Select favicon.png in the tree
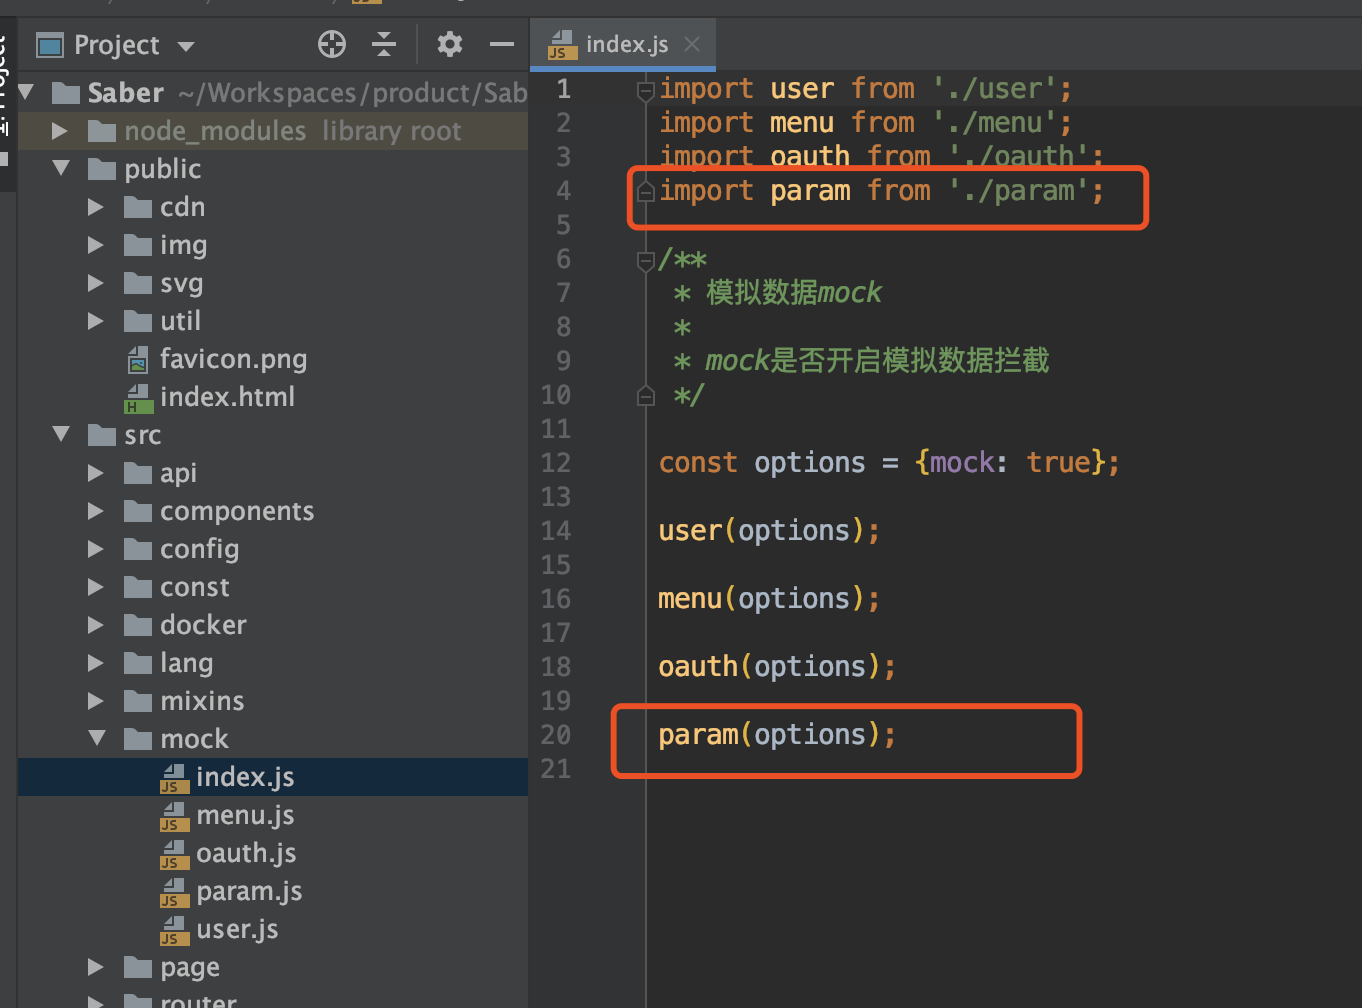1362x1008 pixels. coord(272,359)
